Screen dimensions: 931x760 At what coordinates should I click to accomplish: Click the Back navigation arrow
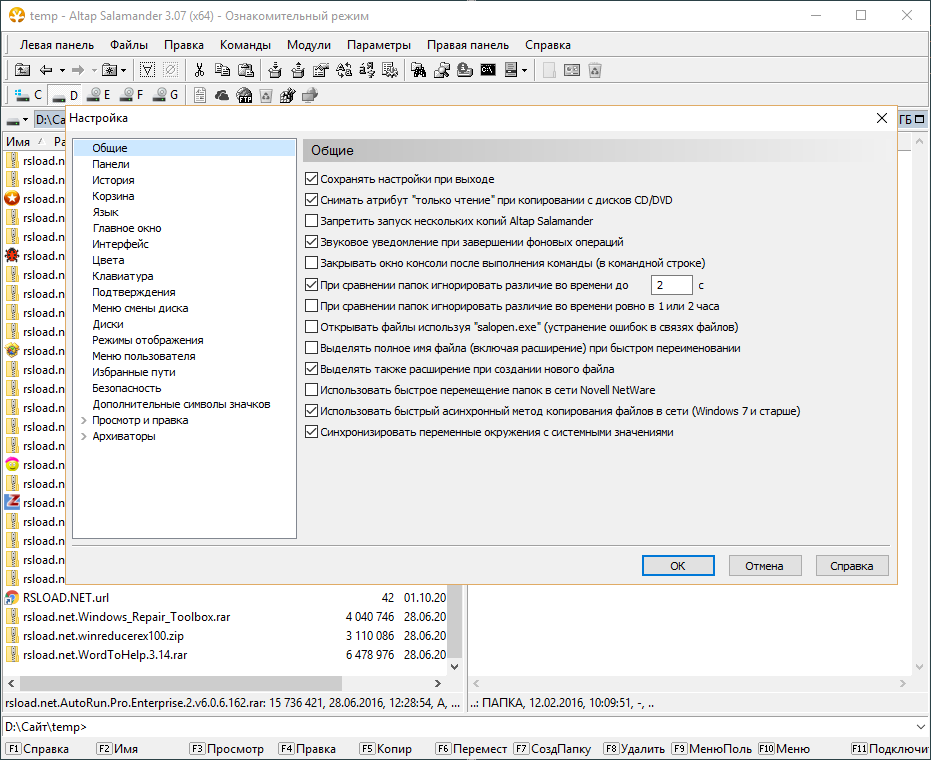tap(46, 70)
